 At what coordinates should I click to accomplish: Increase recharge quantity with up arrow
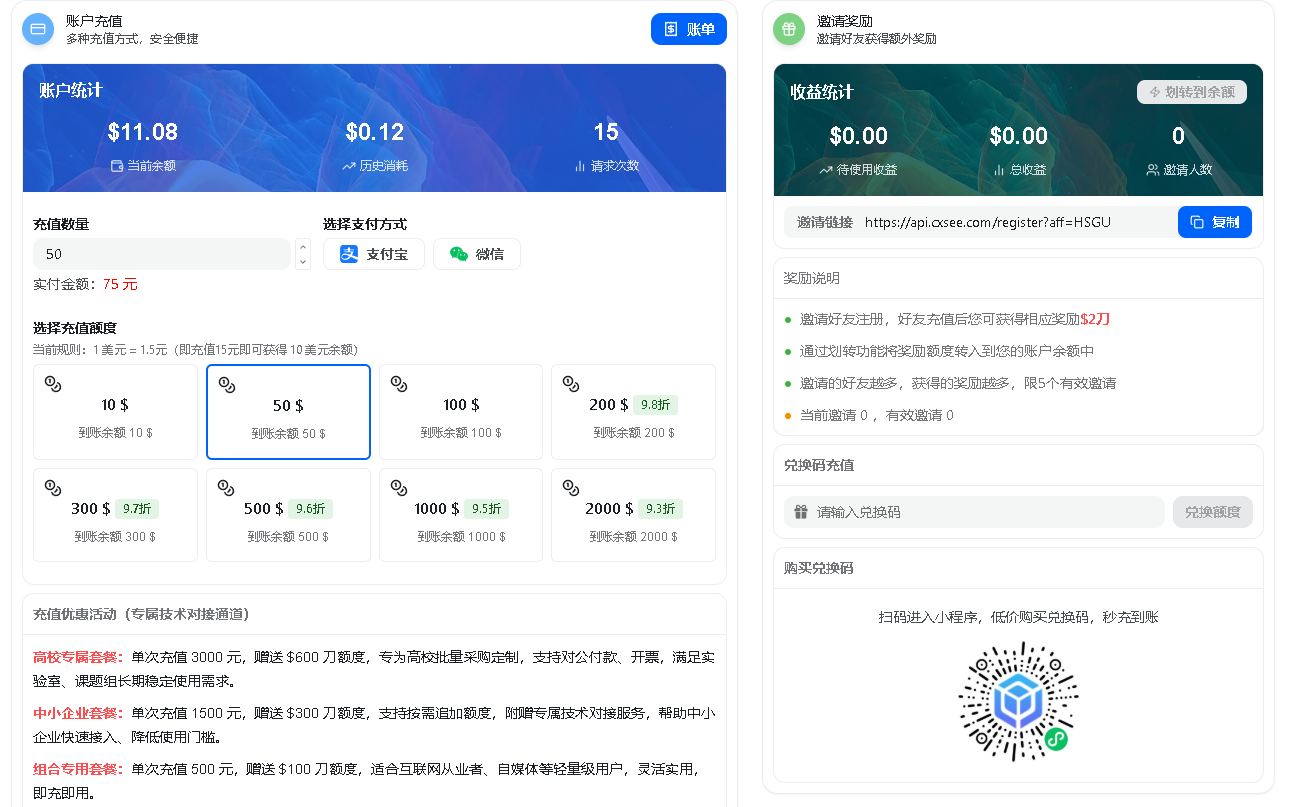tap(303, 246)
